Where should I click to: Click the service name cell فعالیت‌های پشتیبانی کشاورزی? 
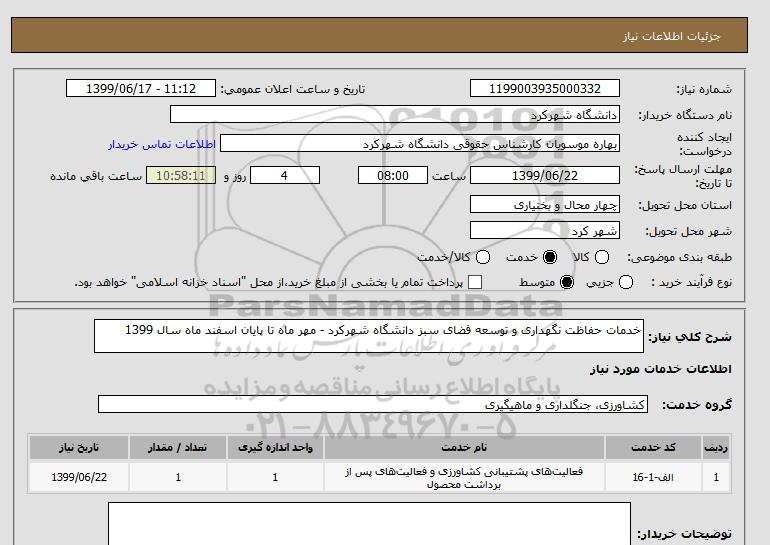coord(464,477)
